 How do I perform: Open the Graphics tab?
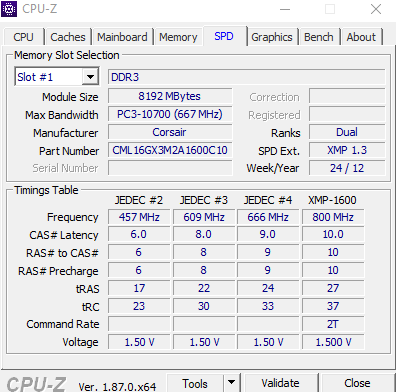pos(272,37)
